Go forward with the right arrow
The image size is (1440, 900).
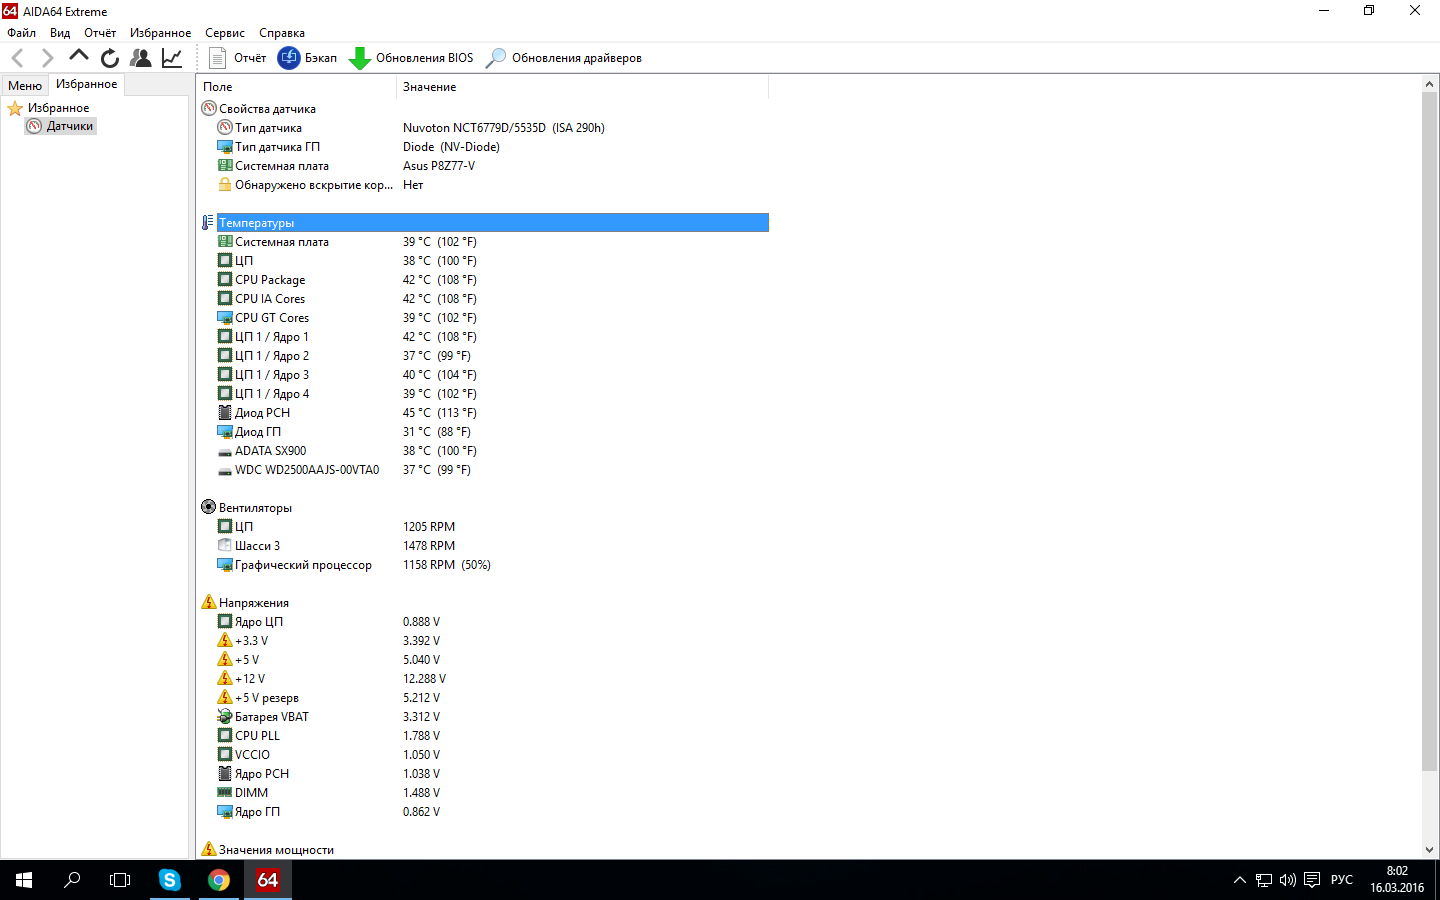tap(47, 58)
